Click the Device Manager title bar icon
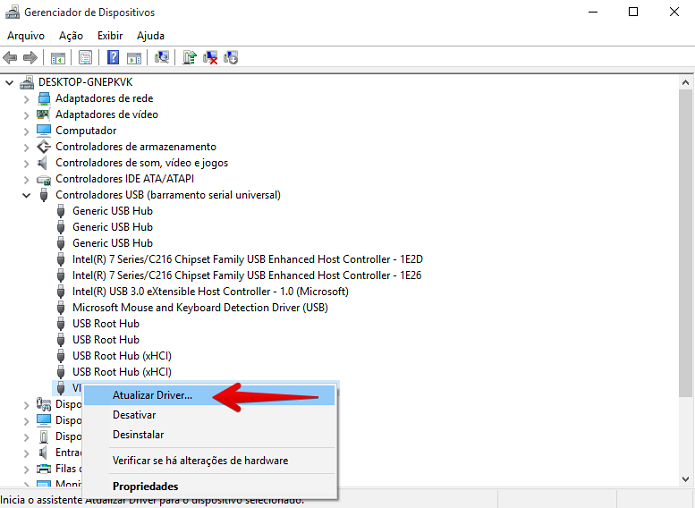Image resolution: width=695 pixels, height=508 pixels. 12,12
